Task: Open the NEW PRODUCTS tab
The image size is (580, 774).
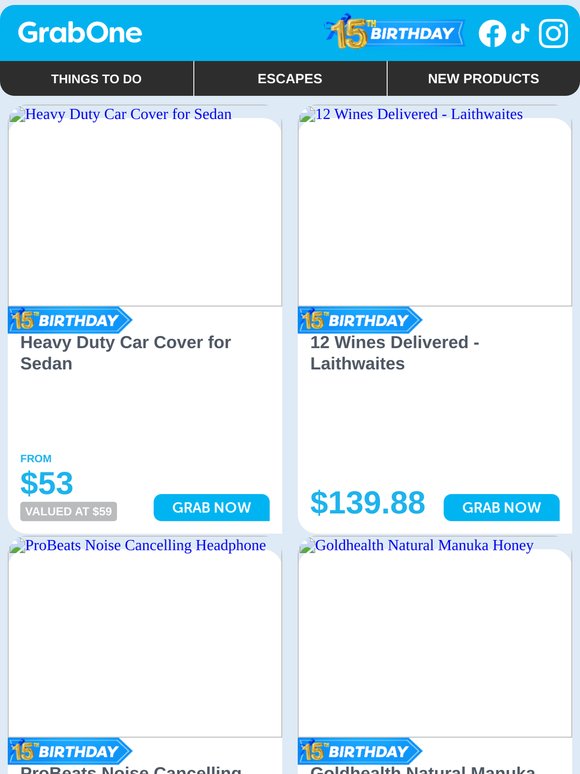Action: (x=484, y=78)
